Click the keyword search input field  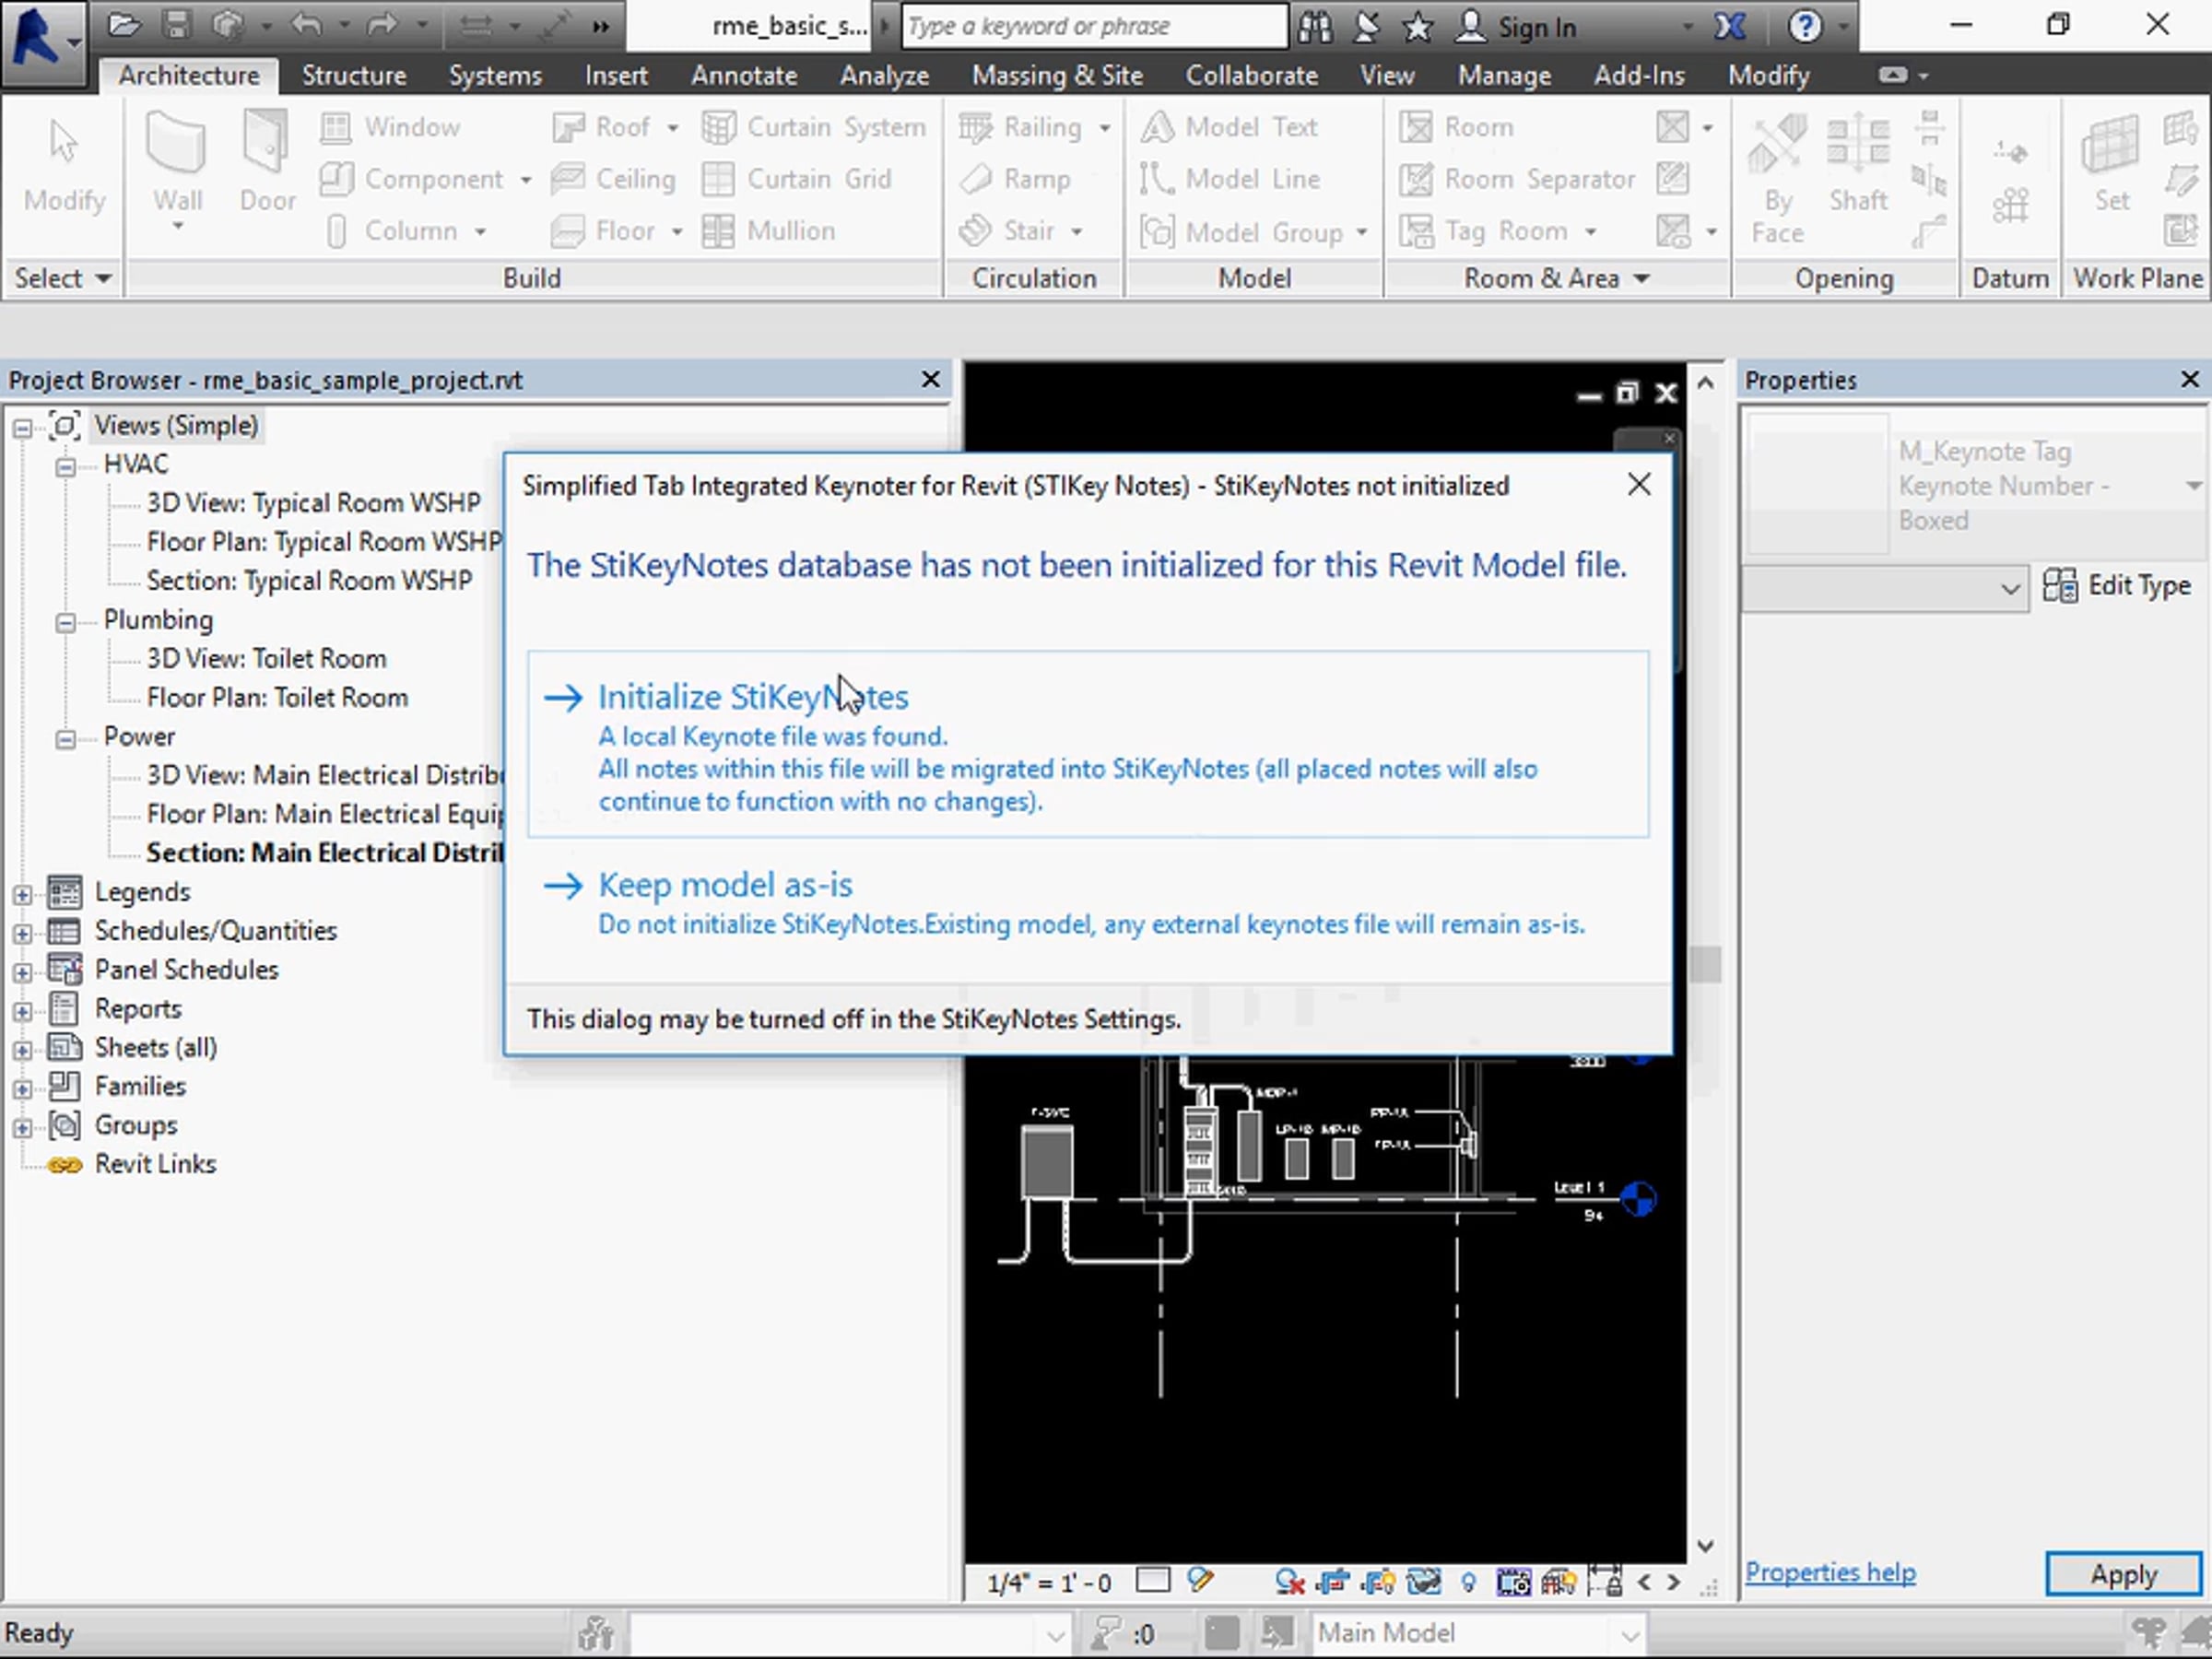[x=1094, y=27]
